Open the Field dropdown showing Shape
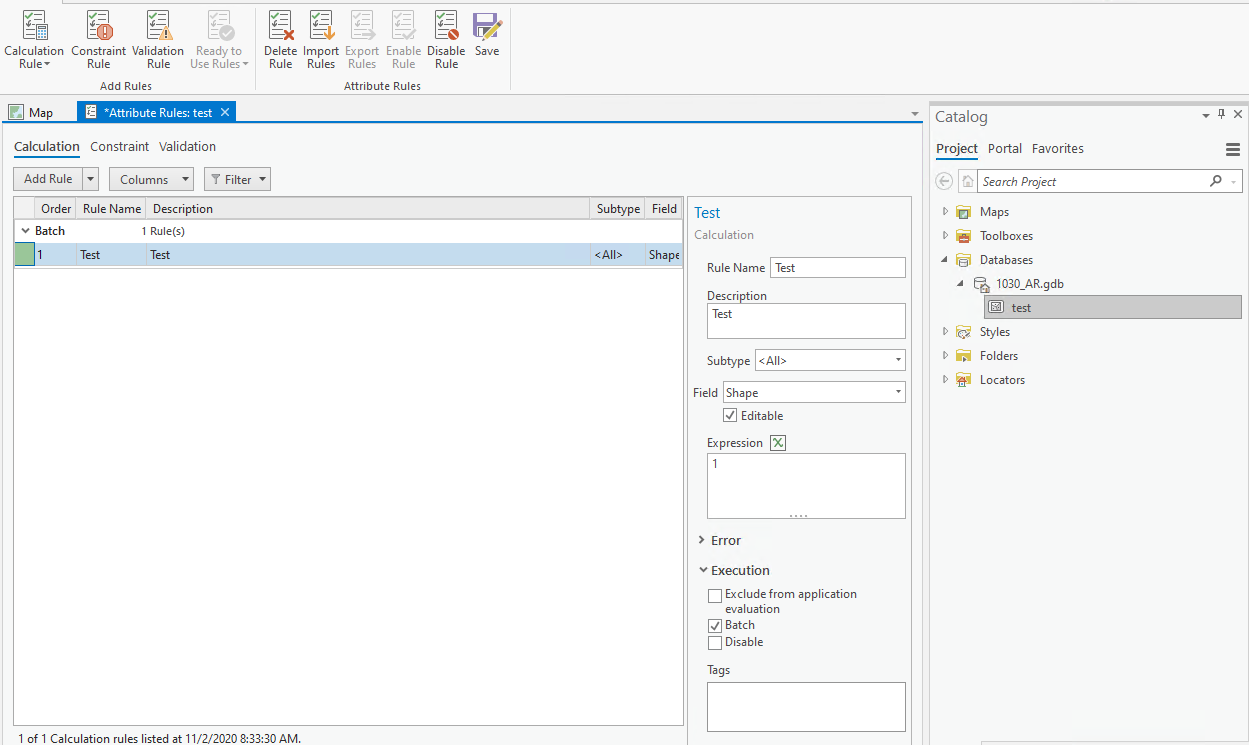 point(813,393)
